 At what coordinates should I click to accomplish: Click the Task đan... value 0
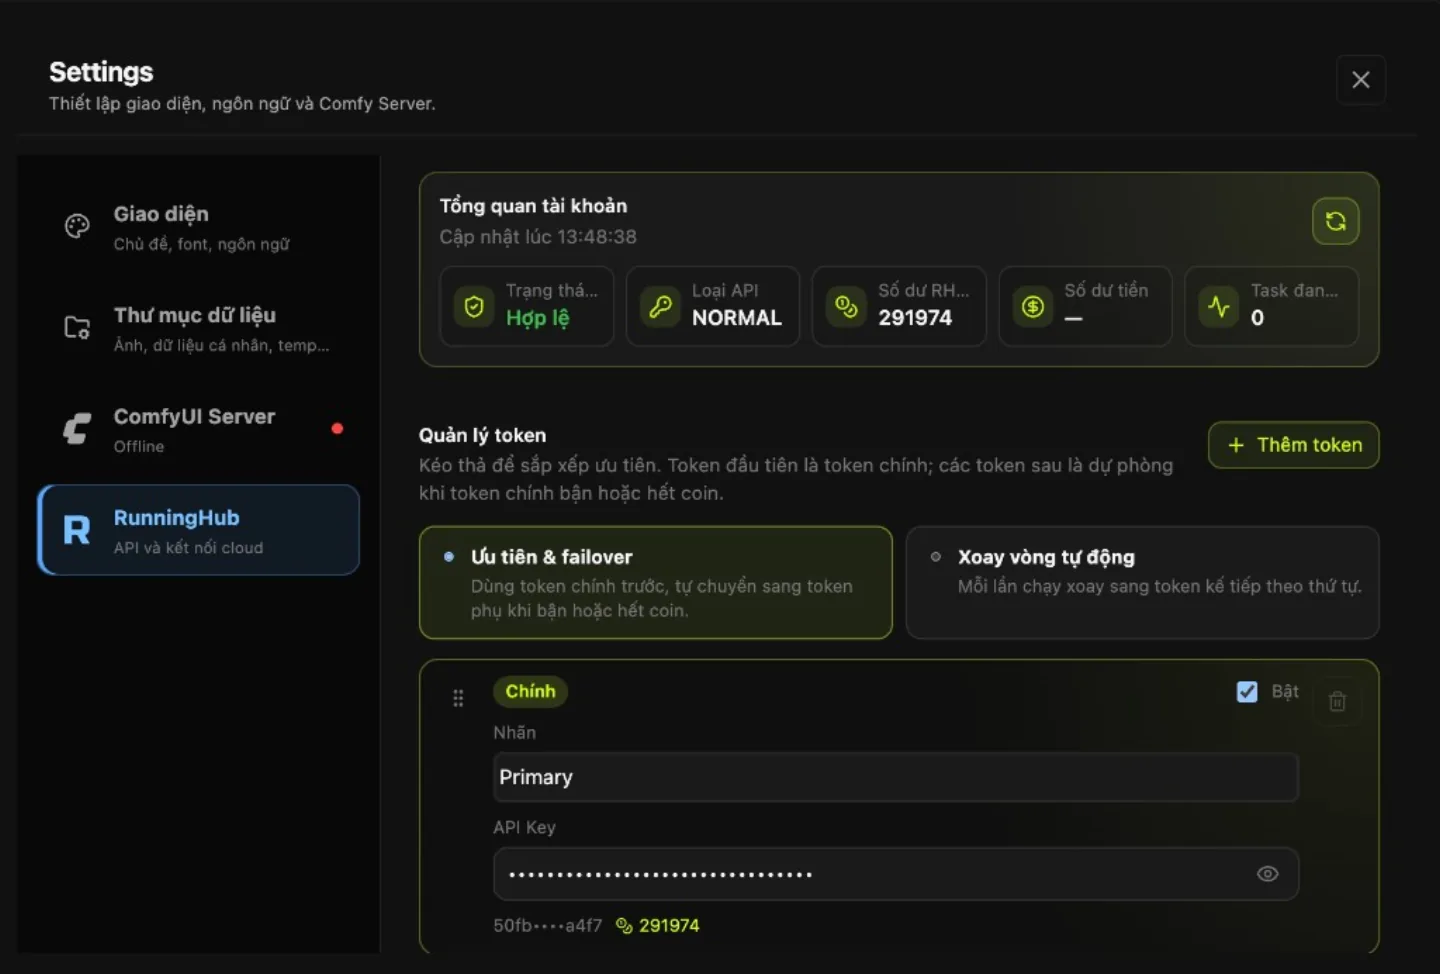[1257, 318]
